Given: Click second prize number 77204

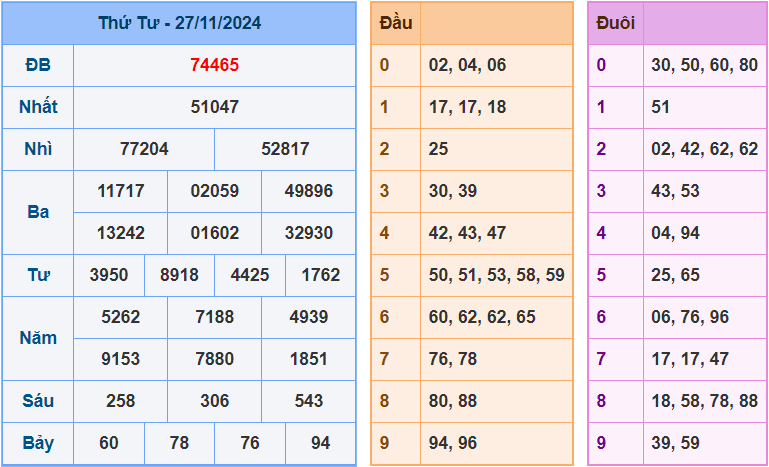Looking at the screenshot, I should [x=144, y=149].
